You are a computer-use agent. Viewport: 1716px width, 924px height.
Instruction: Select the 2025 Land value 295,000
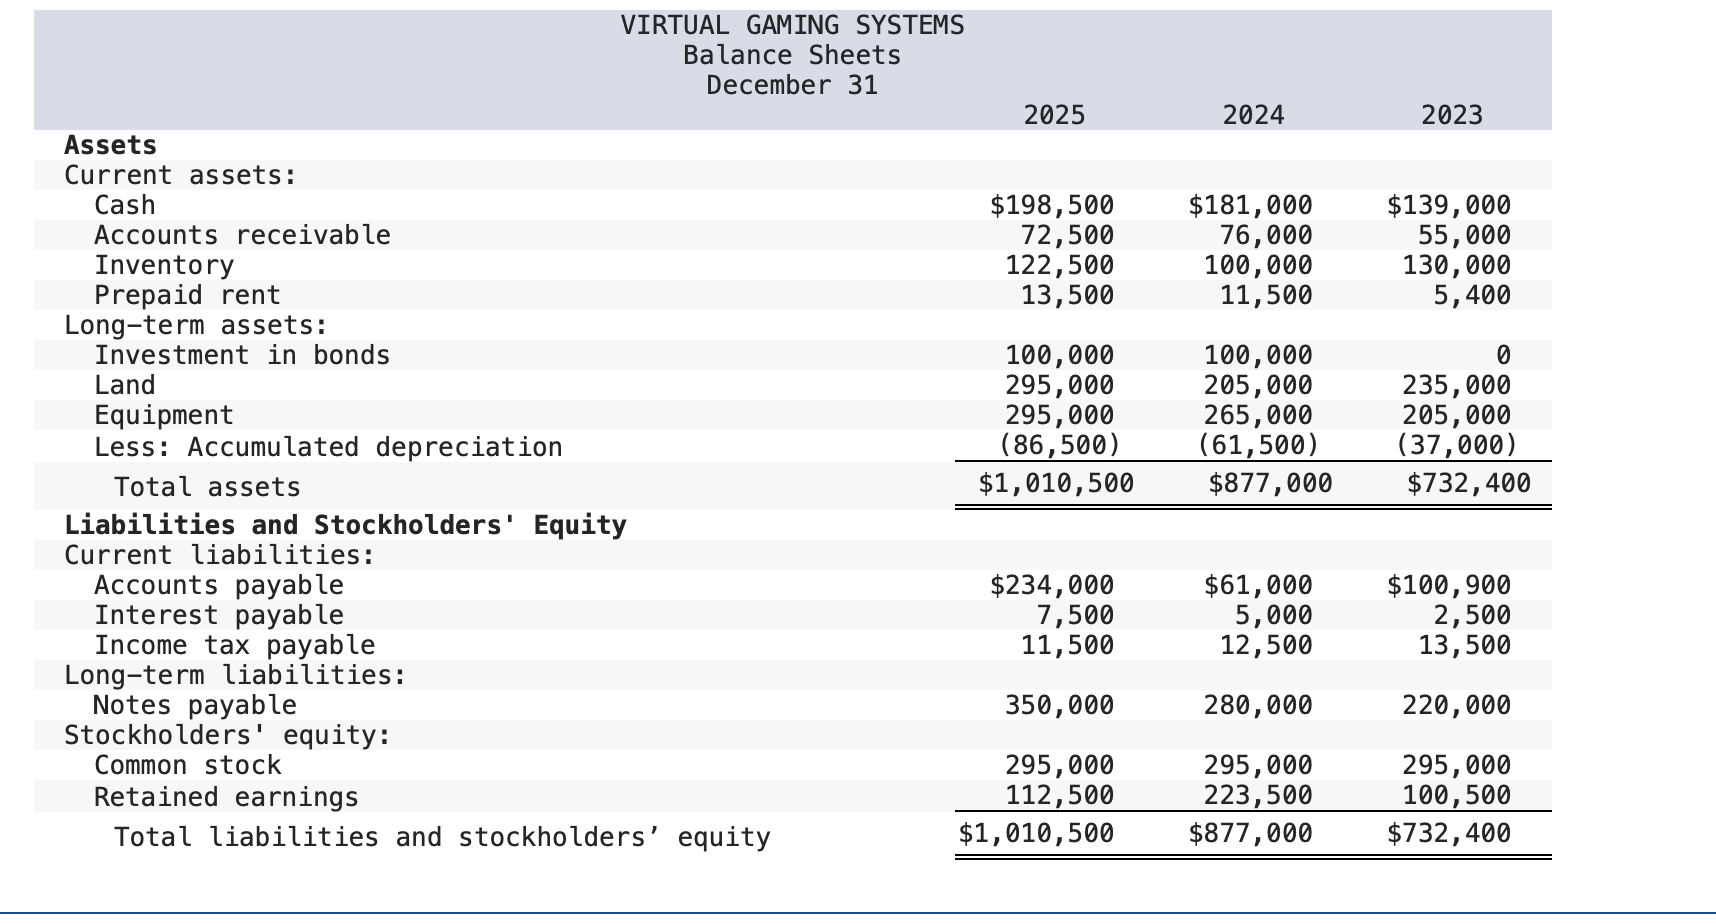(1059, 385)
